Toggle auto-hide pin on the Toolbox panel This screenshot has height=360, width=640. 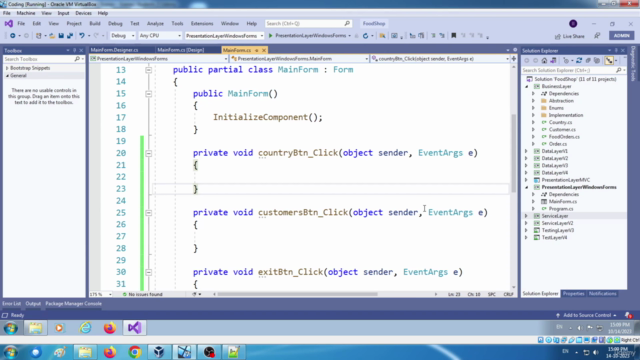(74, 51)
